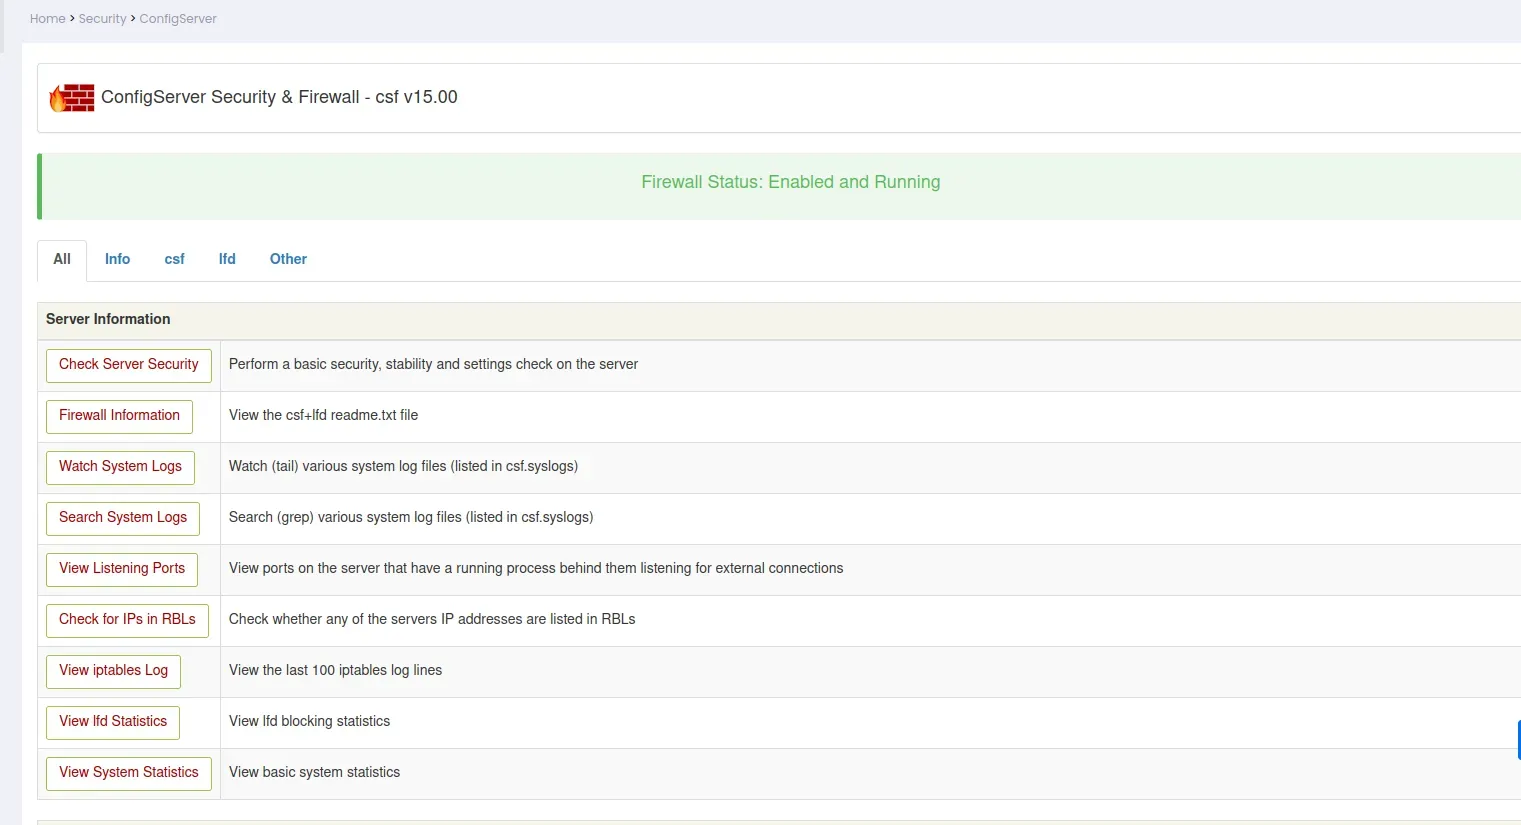Go to the Security breadcrumb link
This screenshot has width=1521, height=825.
tap(103, 19)
